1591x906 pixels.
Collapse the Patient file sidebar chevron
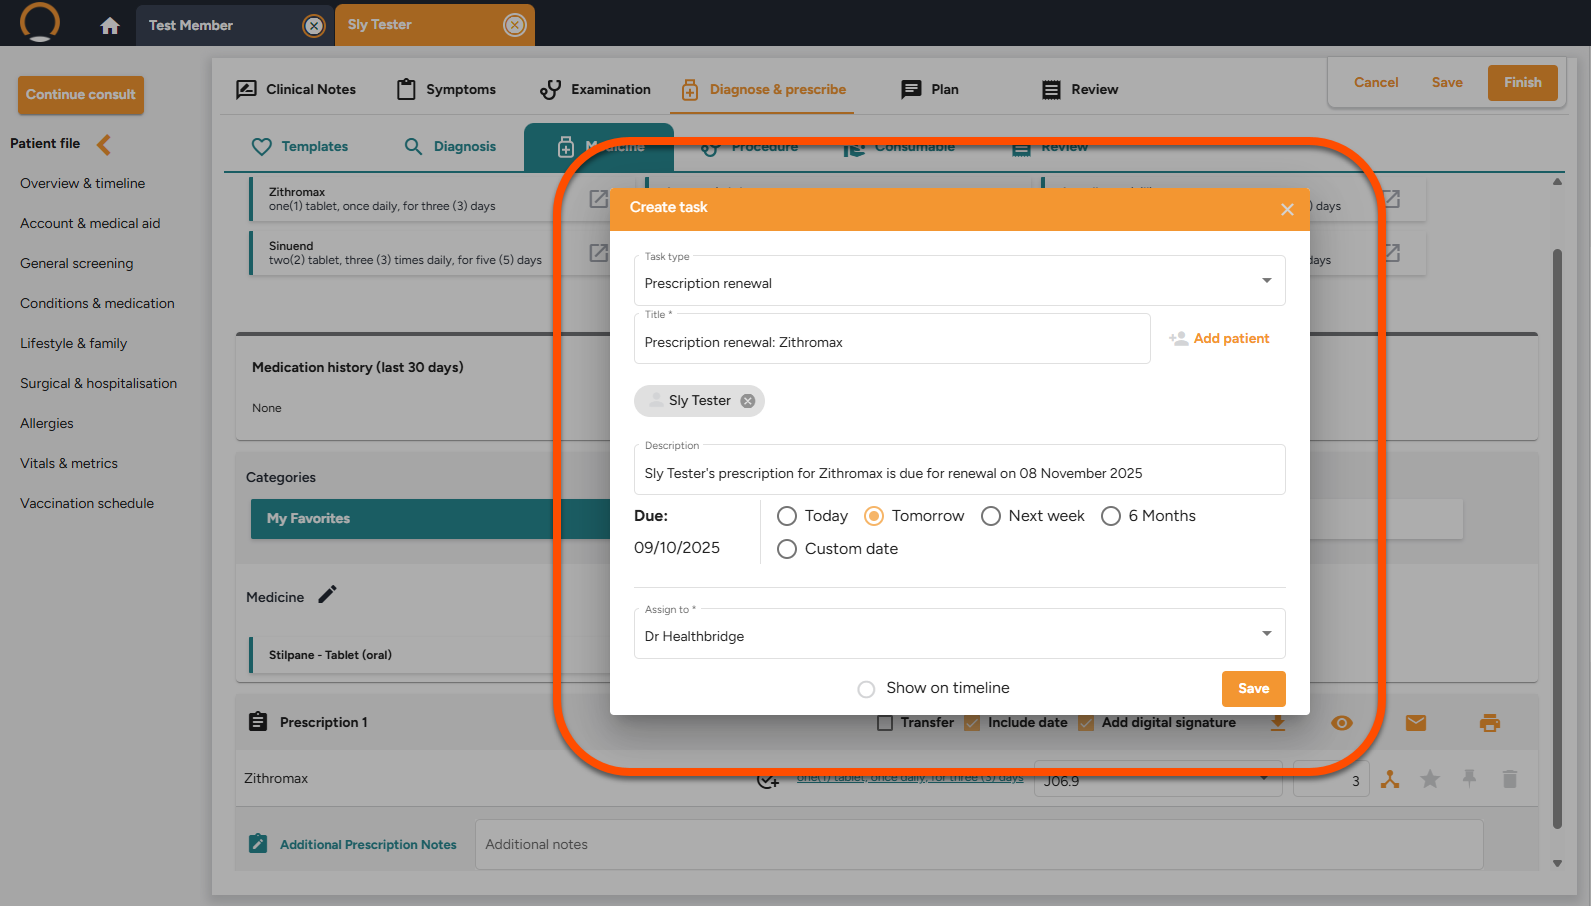pos(104,145)
